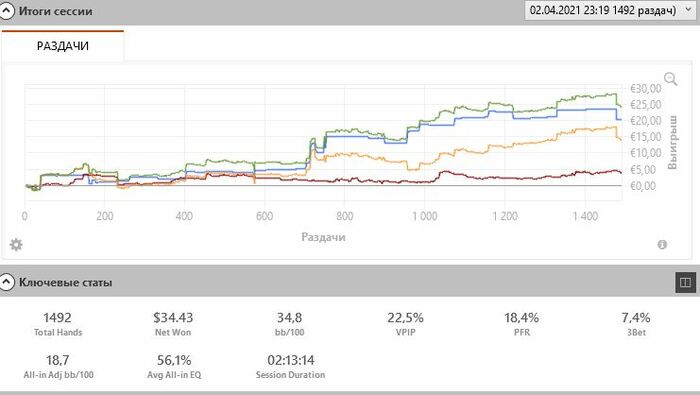The width and height of the screenshot is (700, 395).
Task: Collapse the Итоги сессии section
Action: [x=6, y=11]
